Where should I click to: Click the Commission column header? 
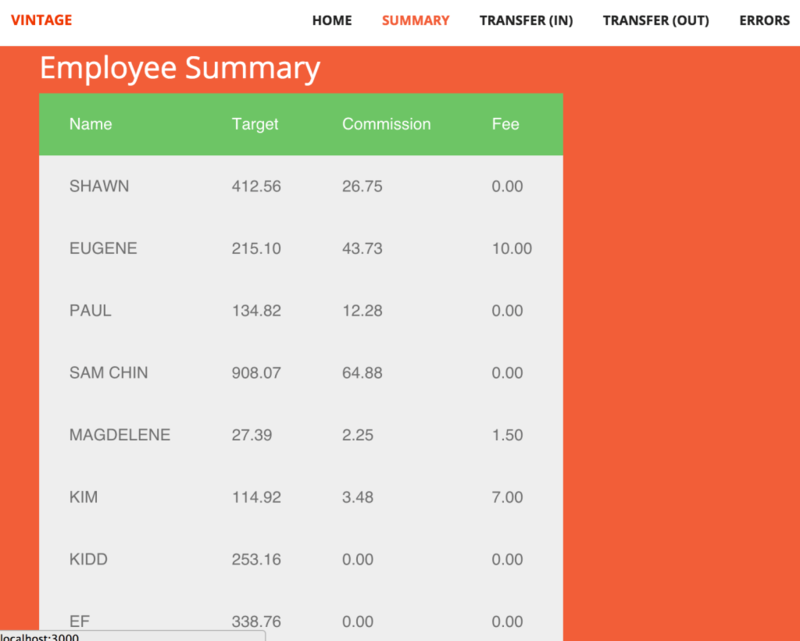(386, 124)
